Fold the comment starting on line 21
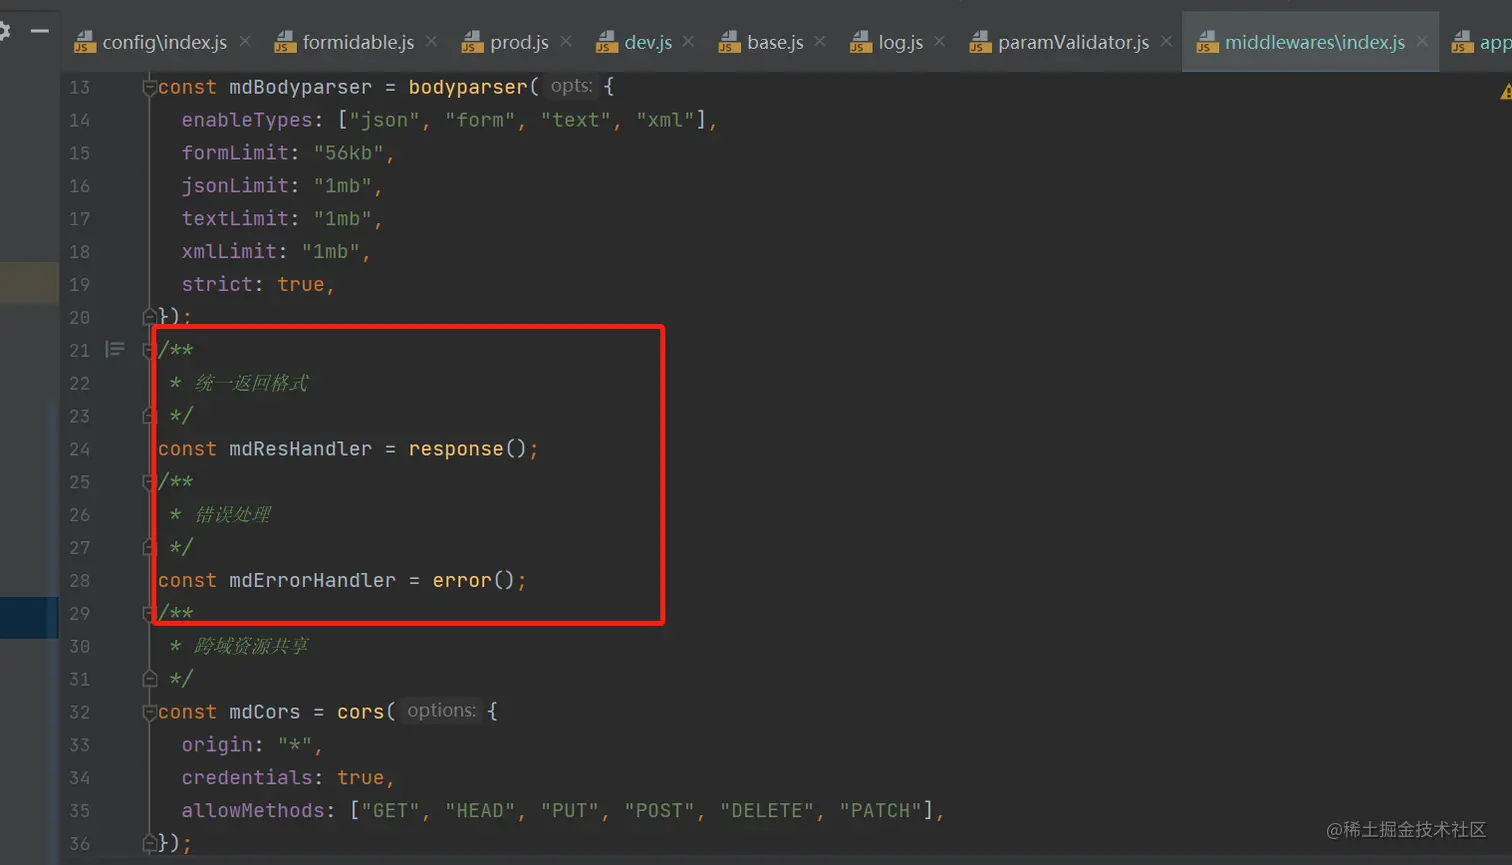The image size is (1512, 865). tap(149, 349)
